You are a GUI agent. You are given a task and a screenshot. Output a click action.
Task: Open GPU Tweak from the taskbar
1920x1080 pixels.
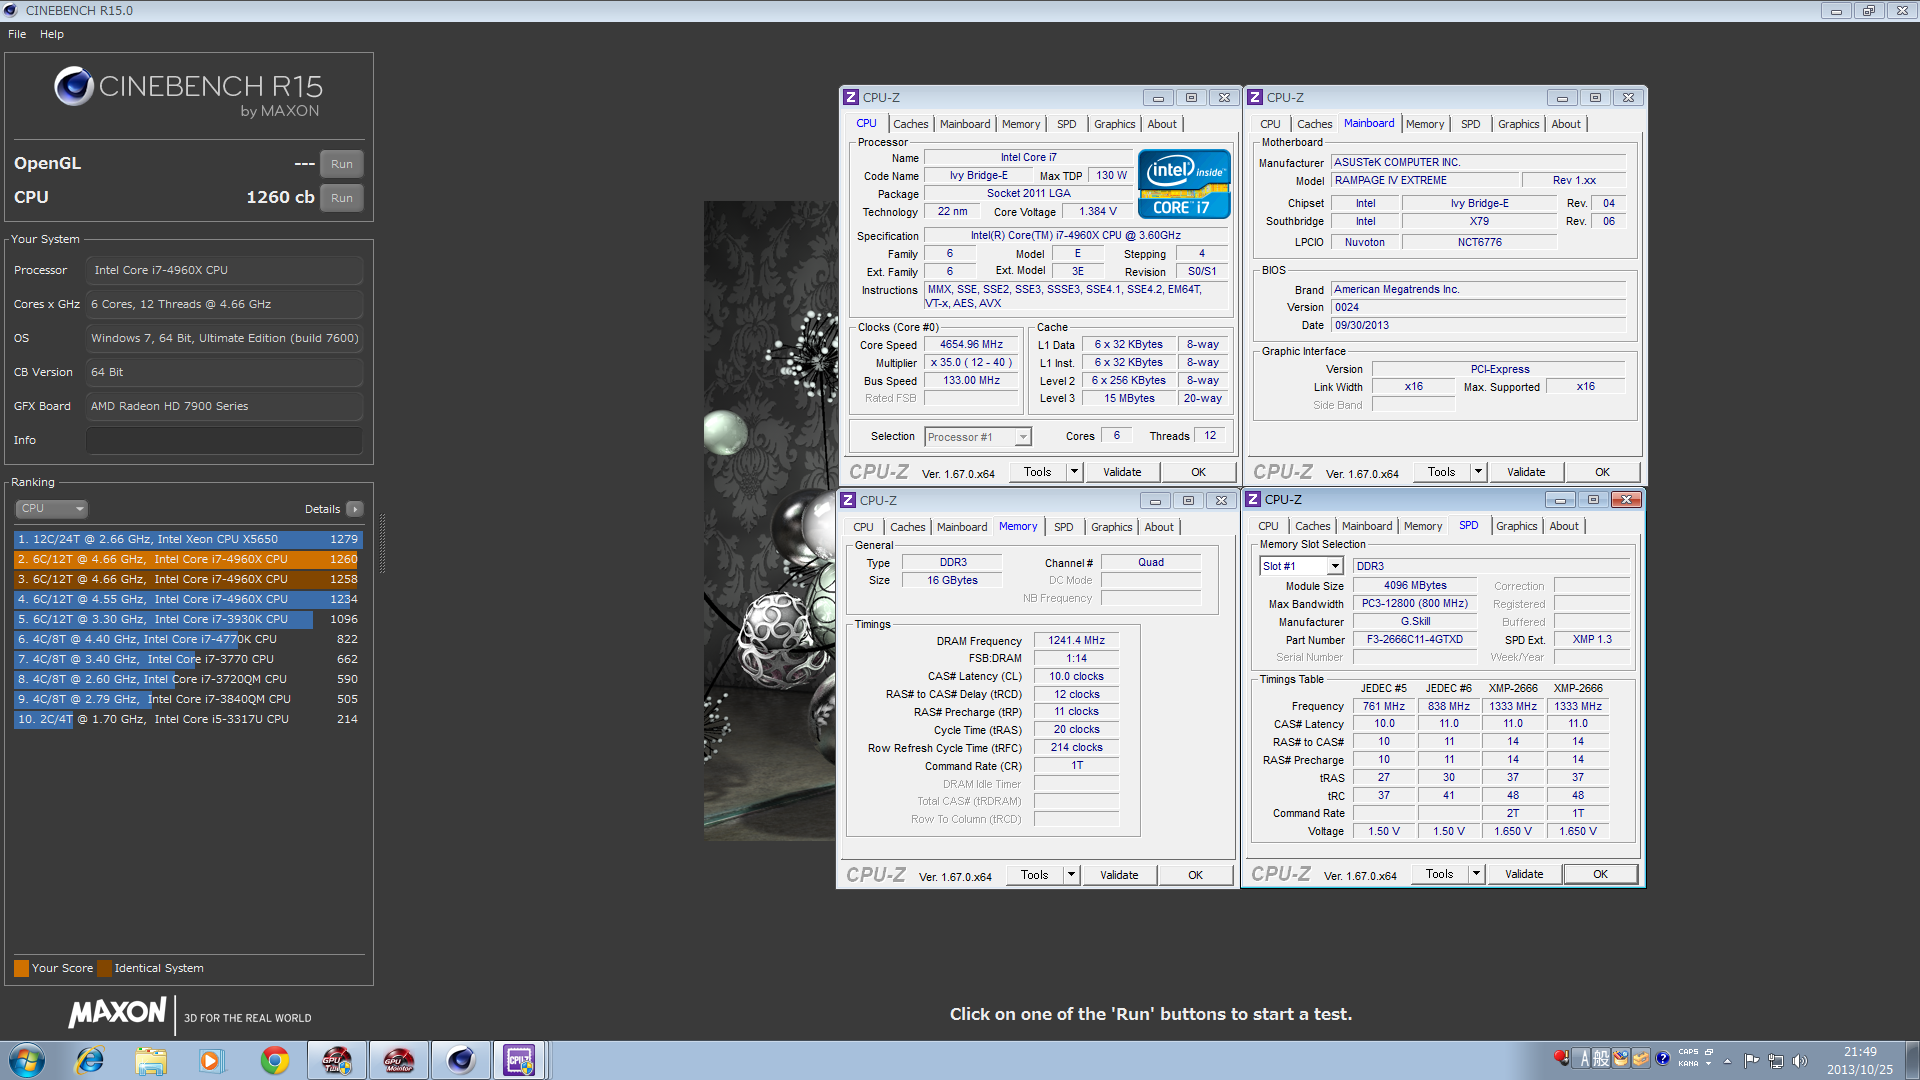[x=337, y=1060]
